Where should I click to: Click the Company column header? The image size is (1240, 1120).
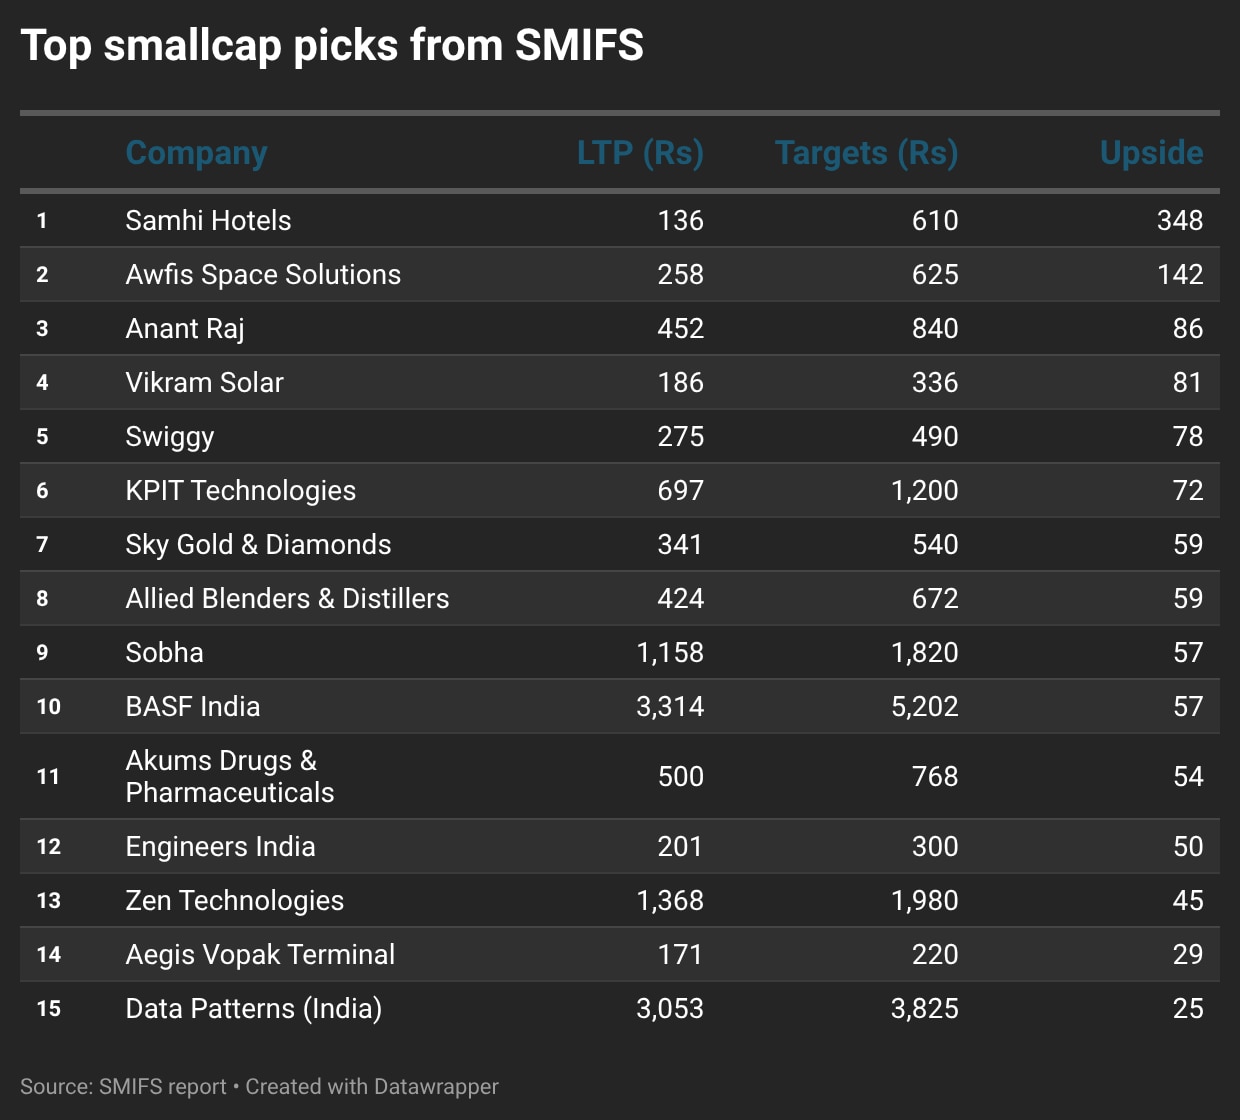click(196, 153)
